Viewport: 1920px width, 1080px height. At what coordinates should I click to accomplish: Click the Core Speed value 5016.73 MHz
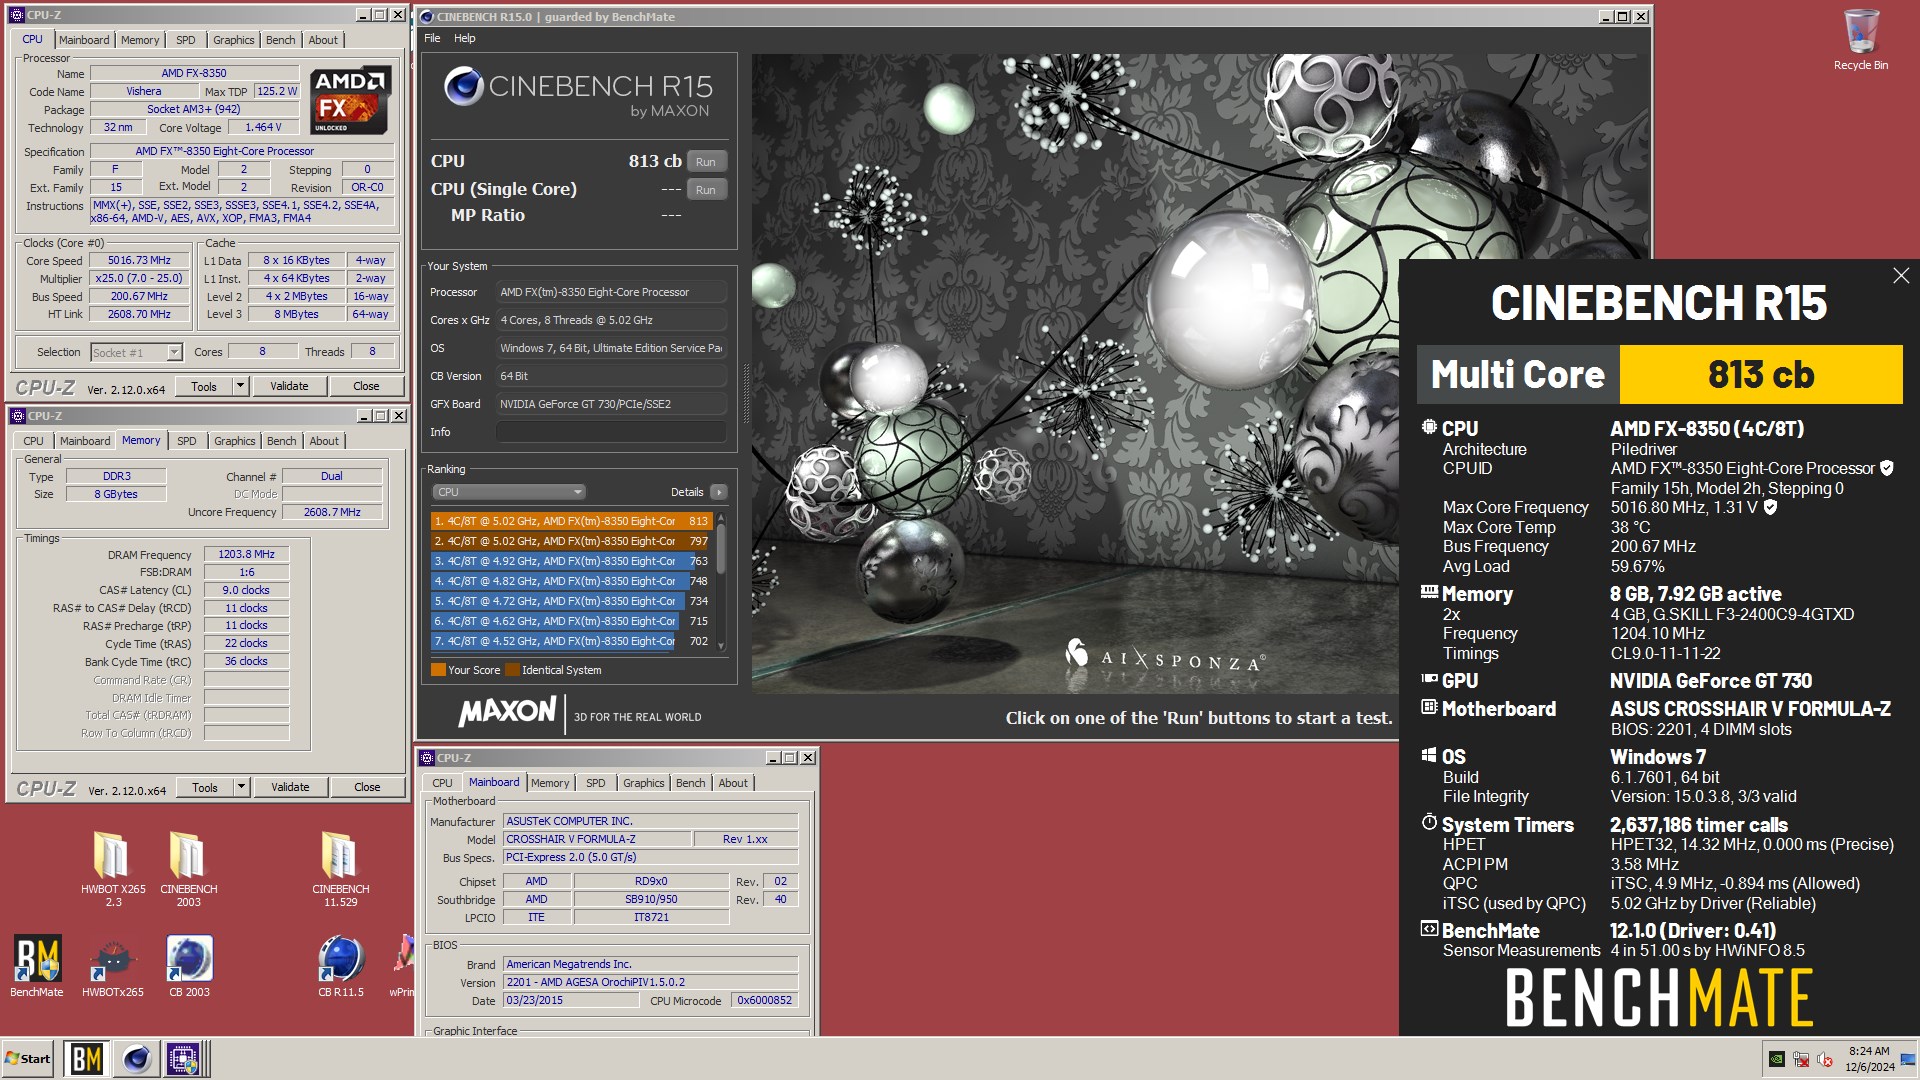click(x=139, y=260)
